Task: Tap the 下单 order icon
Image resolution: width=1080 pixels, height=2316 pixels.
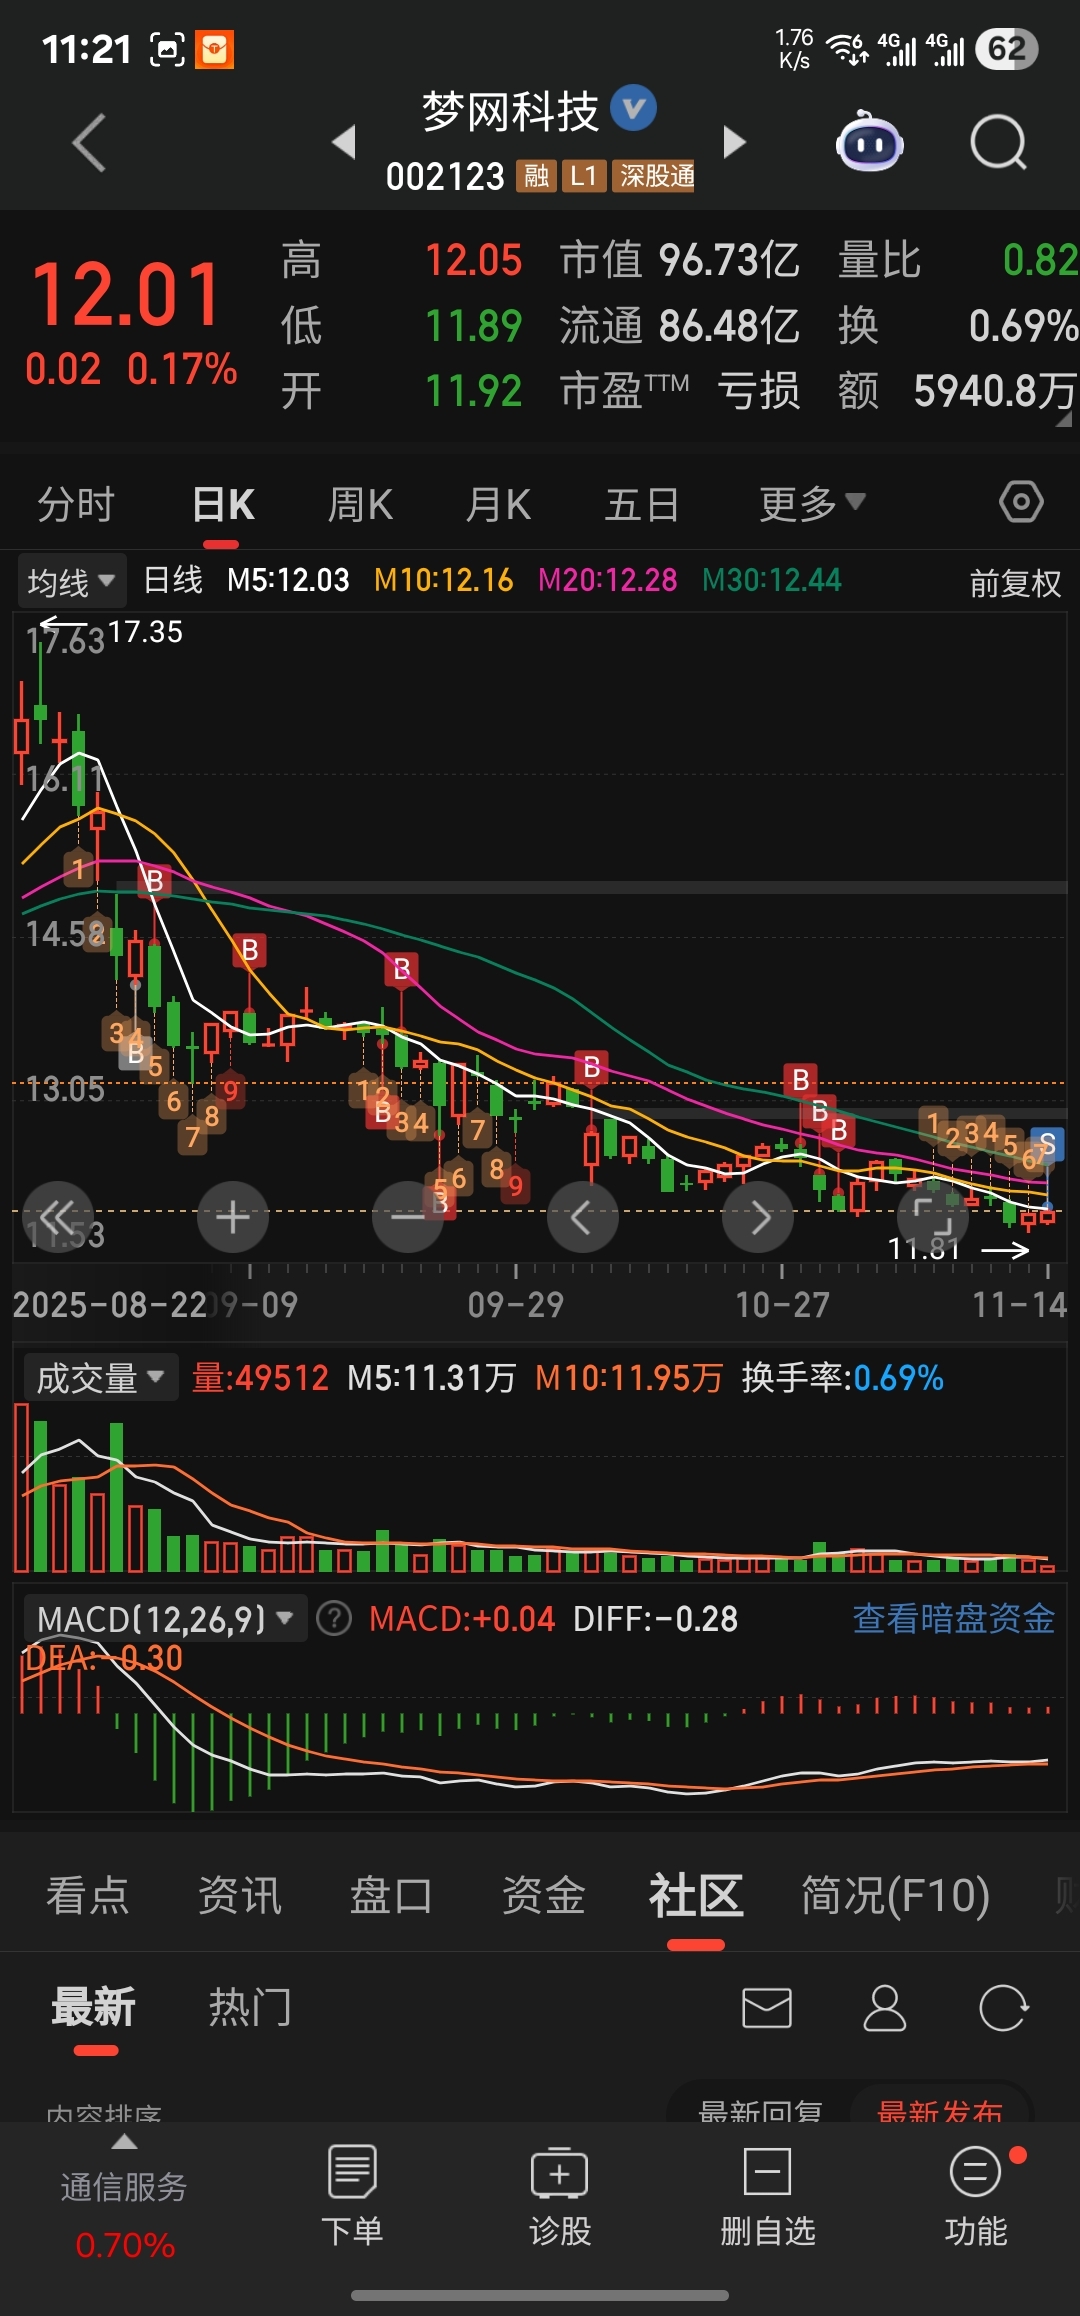Action: click(x=352, y=2171)
